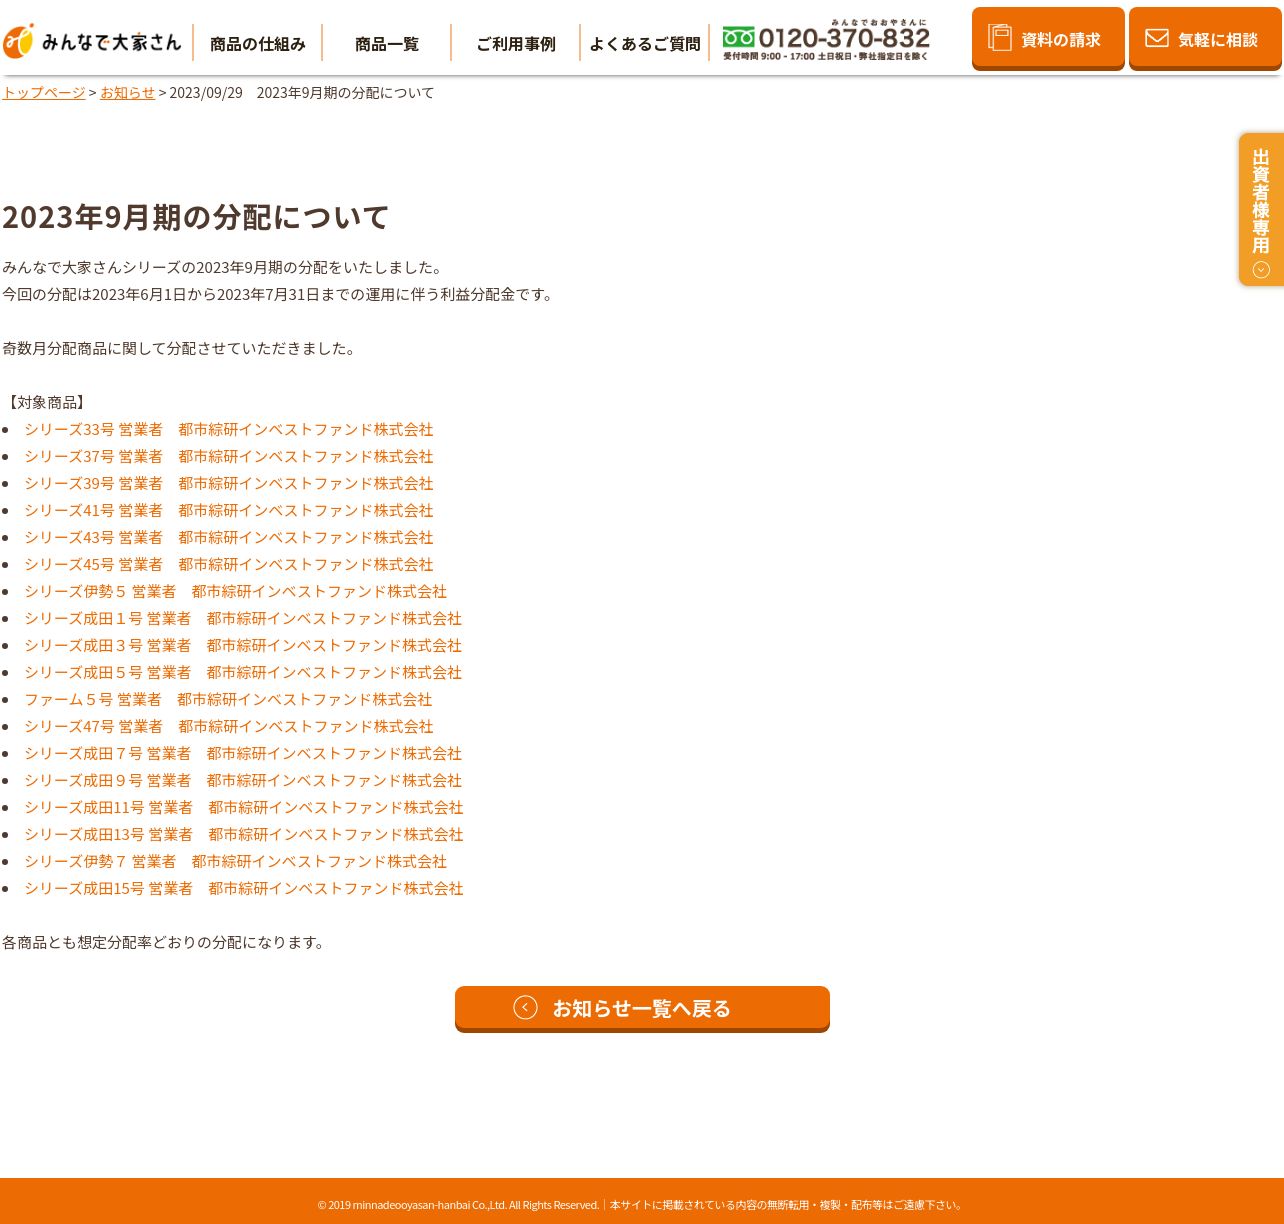Open シリーズ43号 link
1284x1224 pixels.
[x=228, y=537]
